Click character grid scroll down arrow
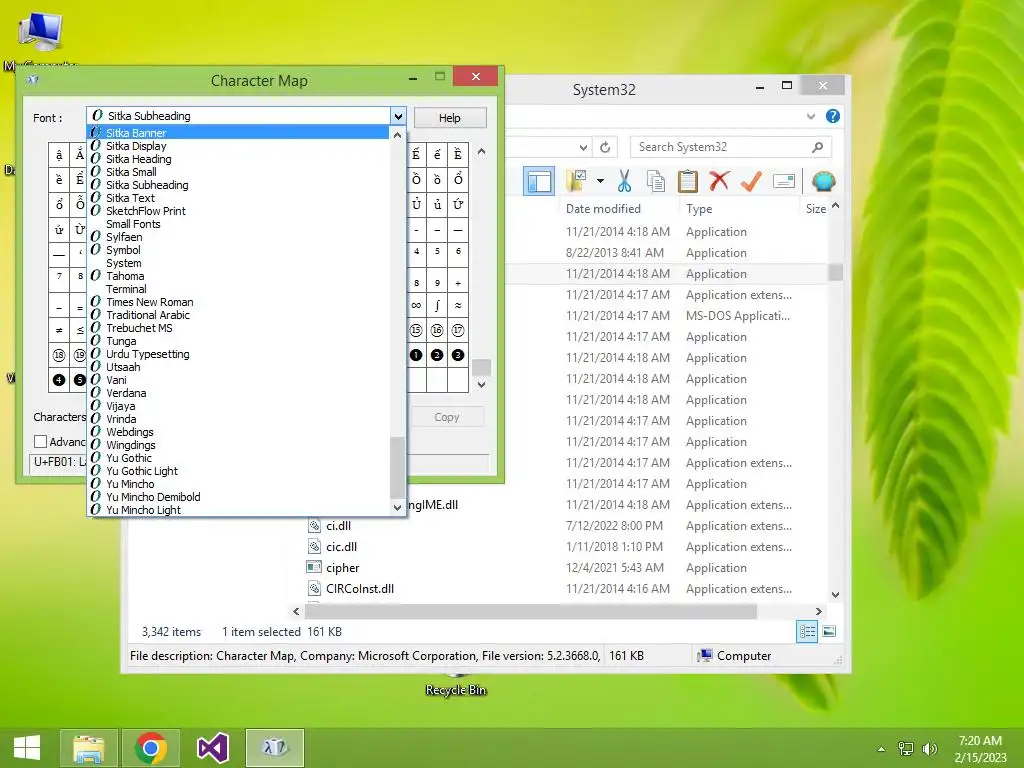 click(481, 385)
